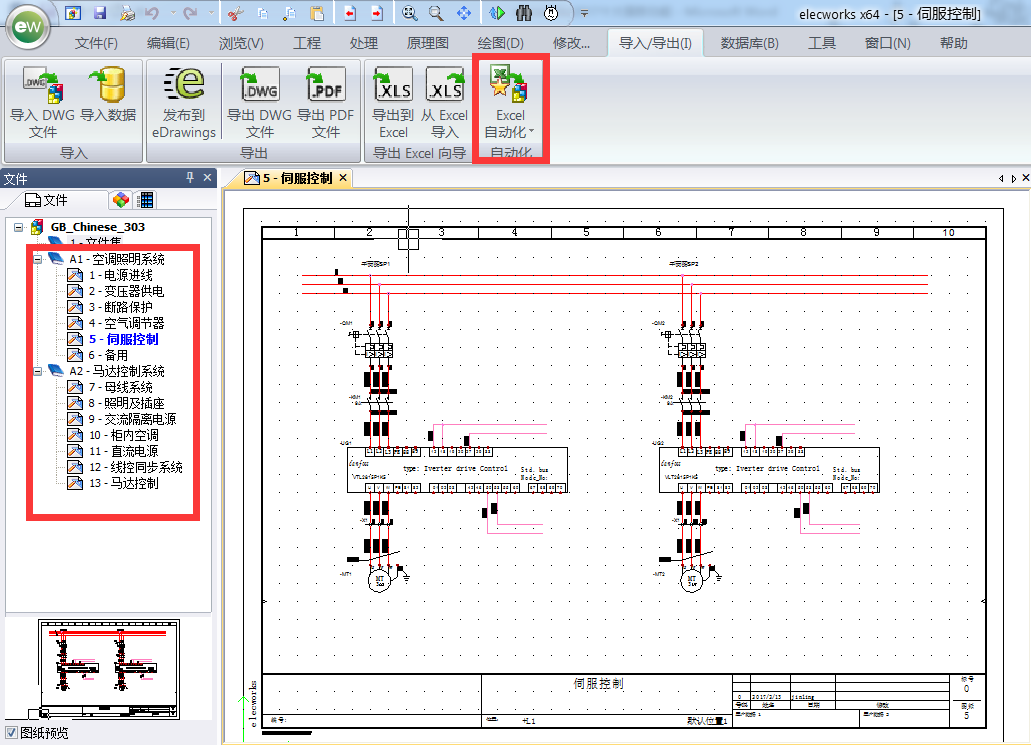Click the print icon in quick toolbar
The image size is (1031, 745).
(x=127, y=12)
